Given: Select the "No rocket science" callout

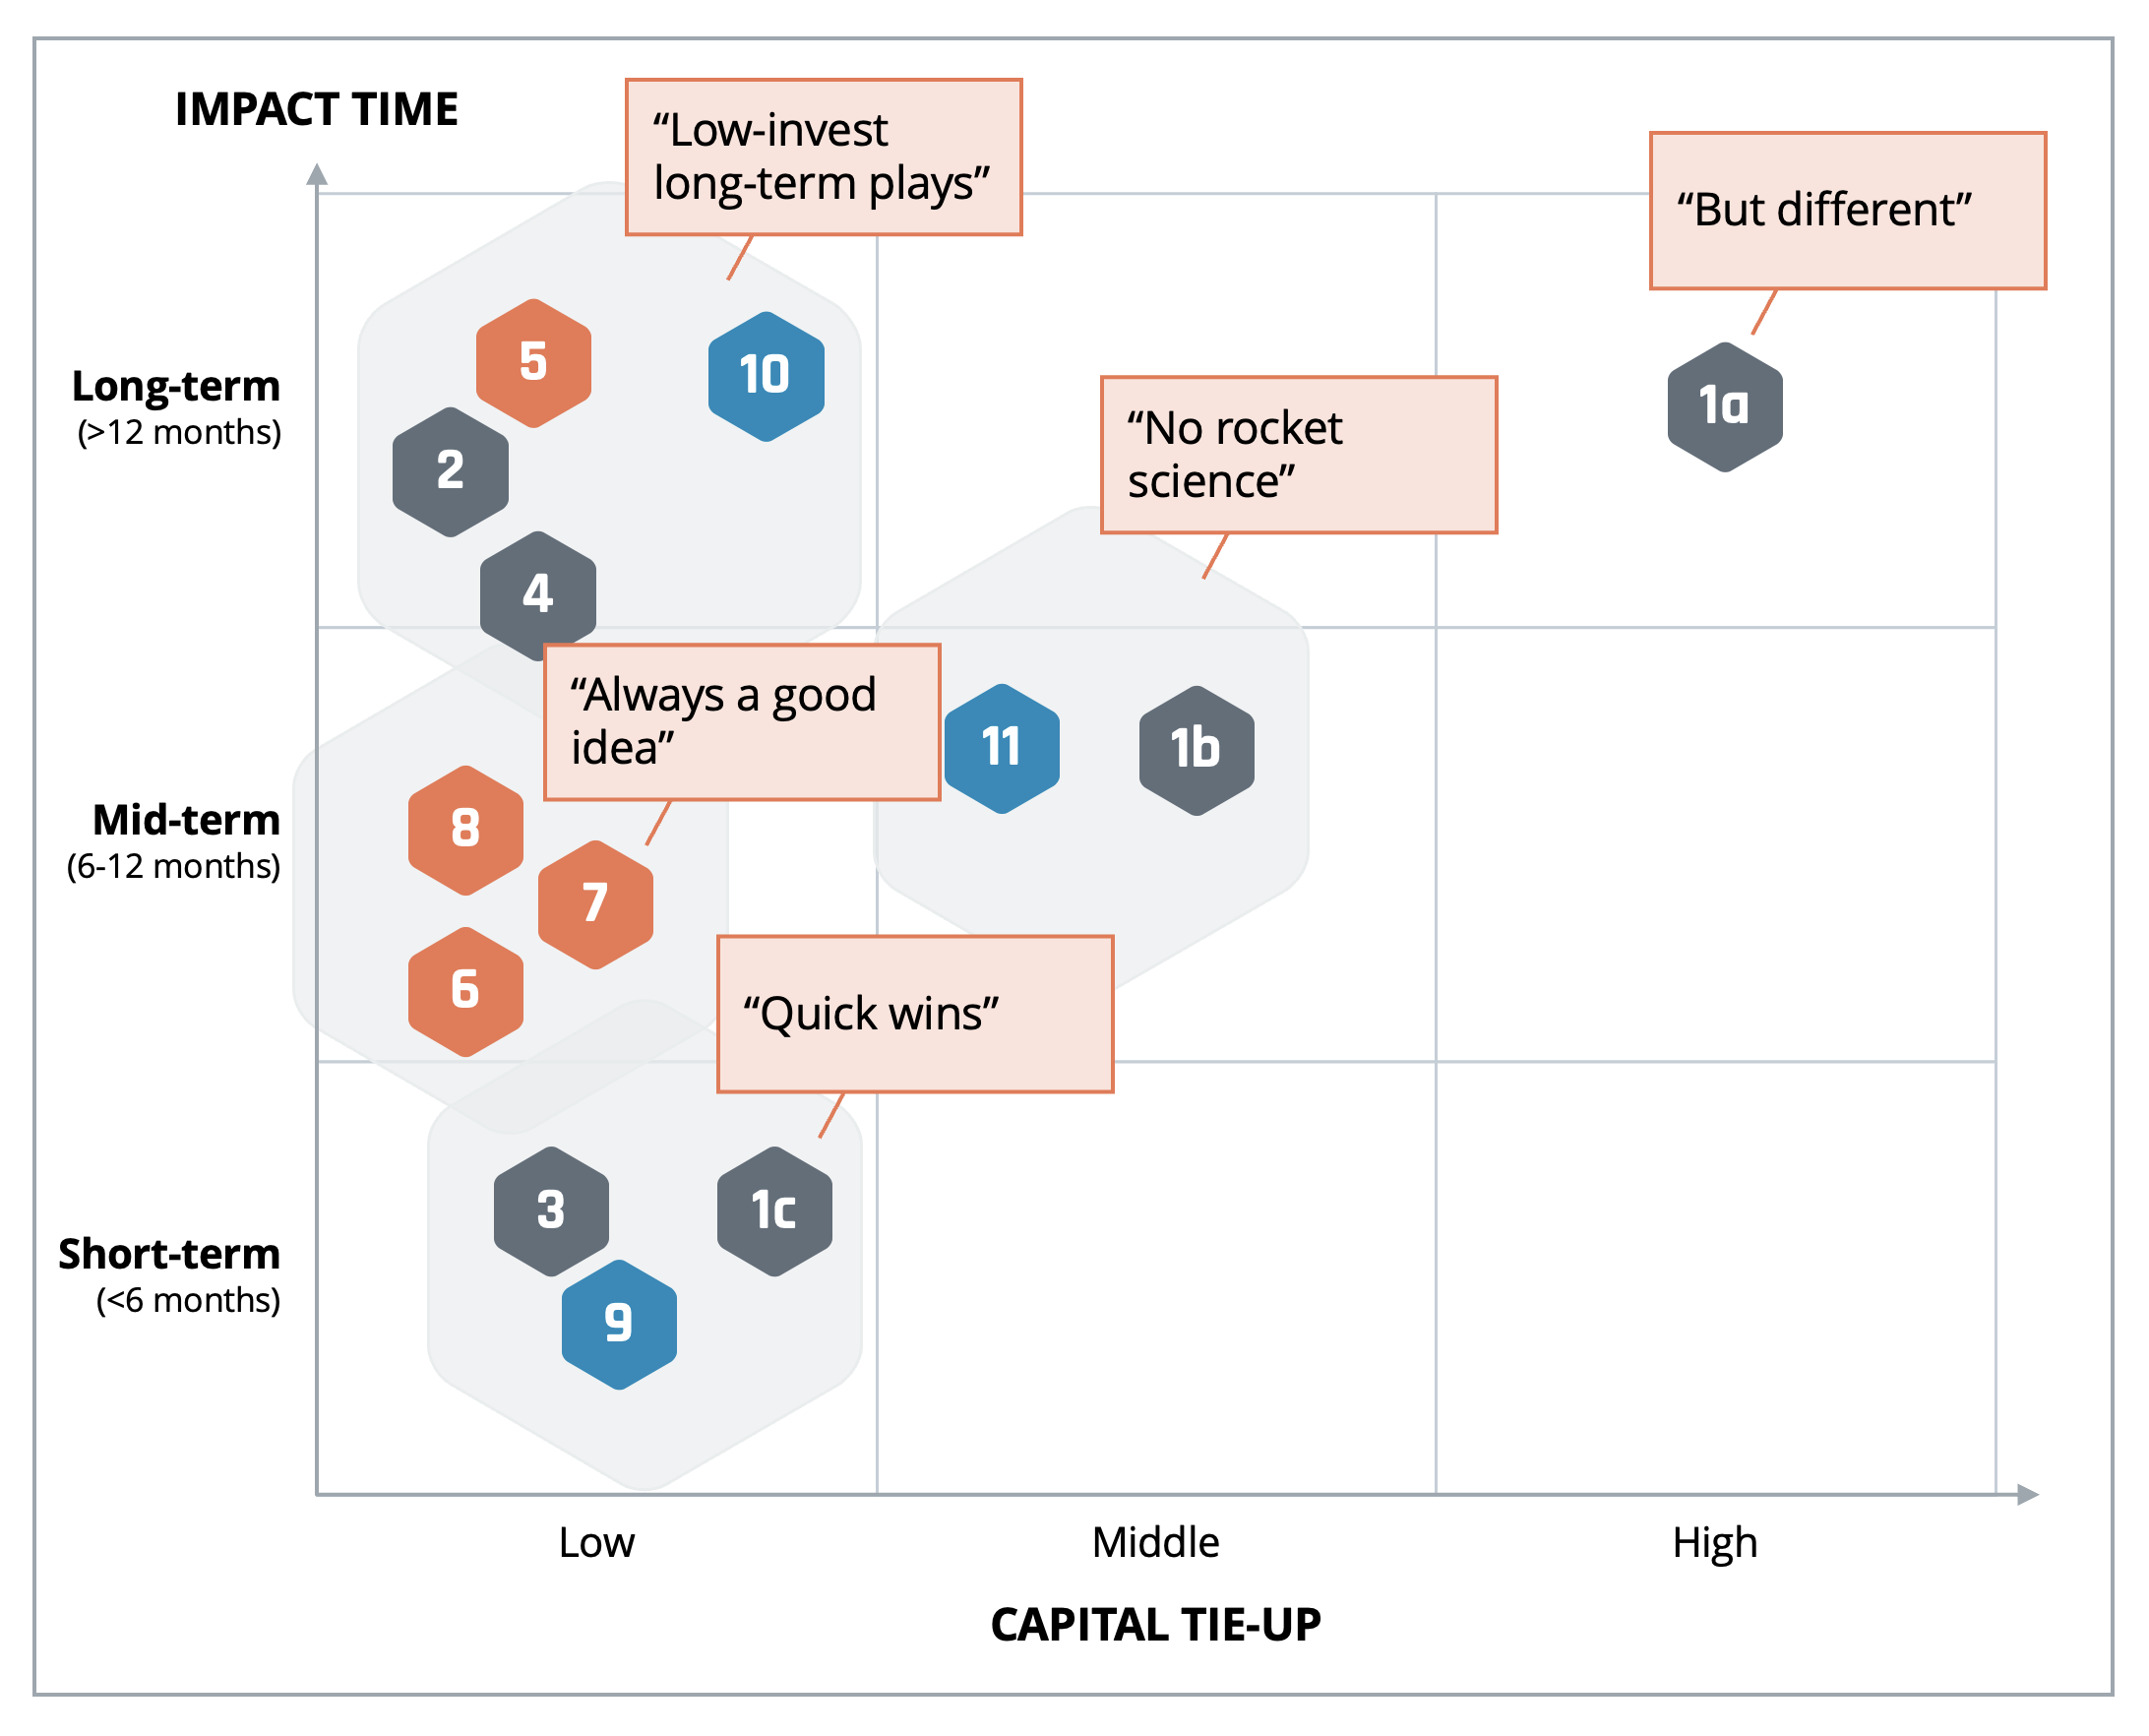Looking at the screenshot, I should tap(1300, 456).
